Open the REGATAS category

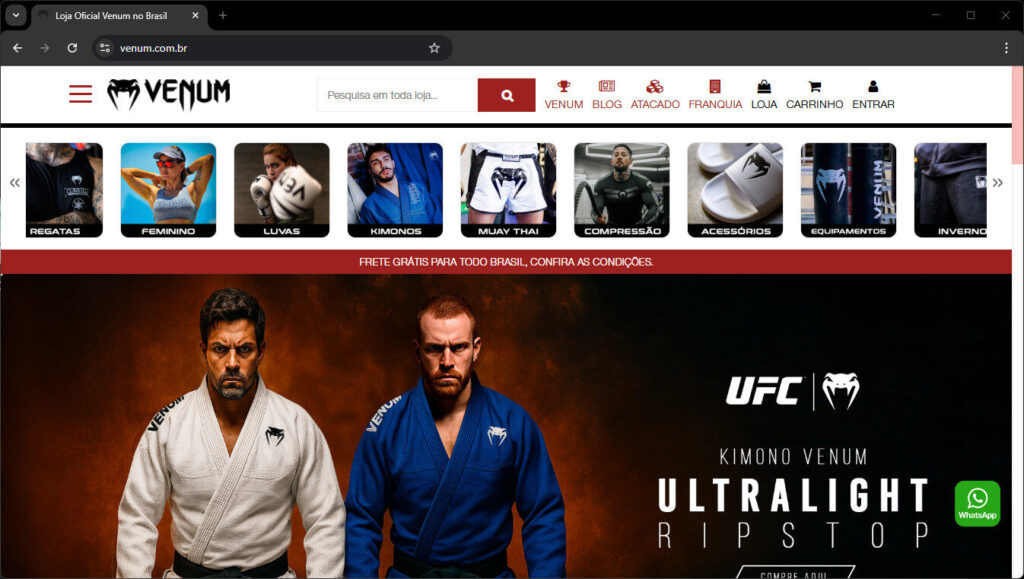[x=64, y=190]
